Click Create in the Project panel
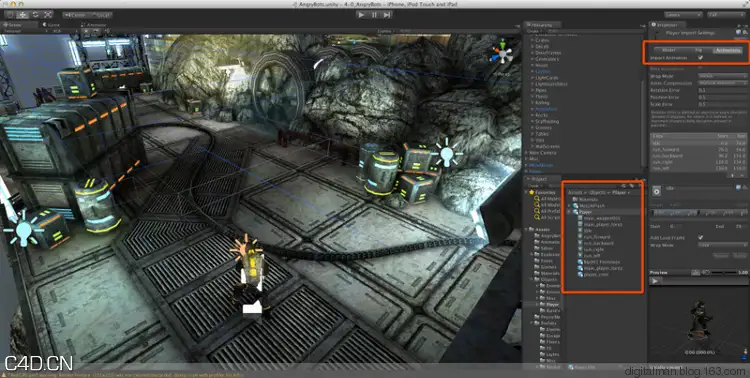Image resolution: width=750 pixels, height=378 pixels. coord(533,186)
